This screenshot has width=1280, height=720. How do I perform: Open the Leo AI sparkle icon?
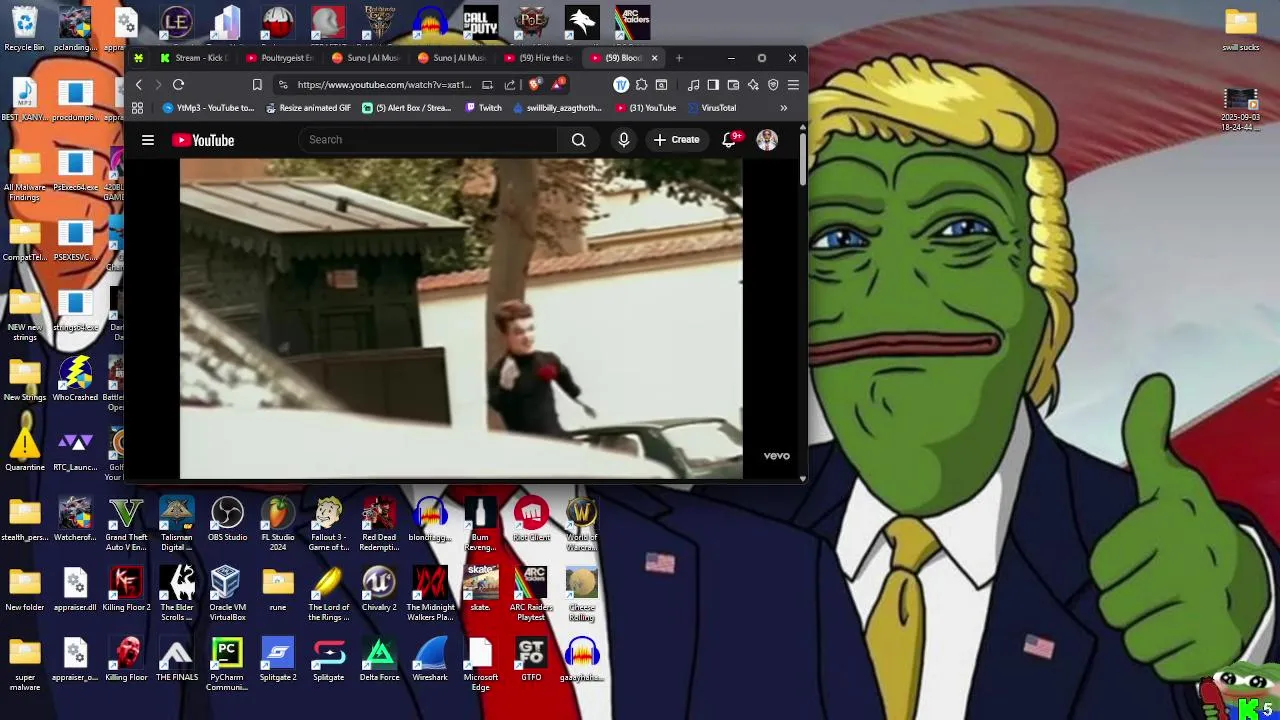click(x=753, y=85)
